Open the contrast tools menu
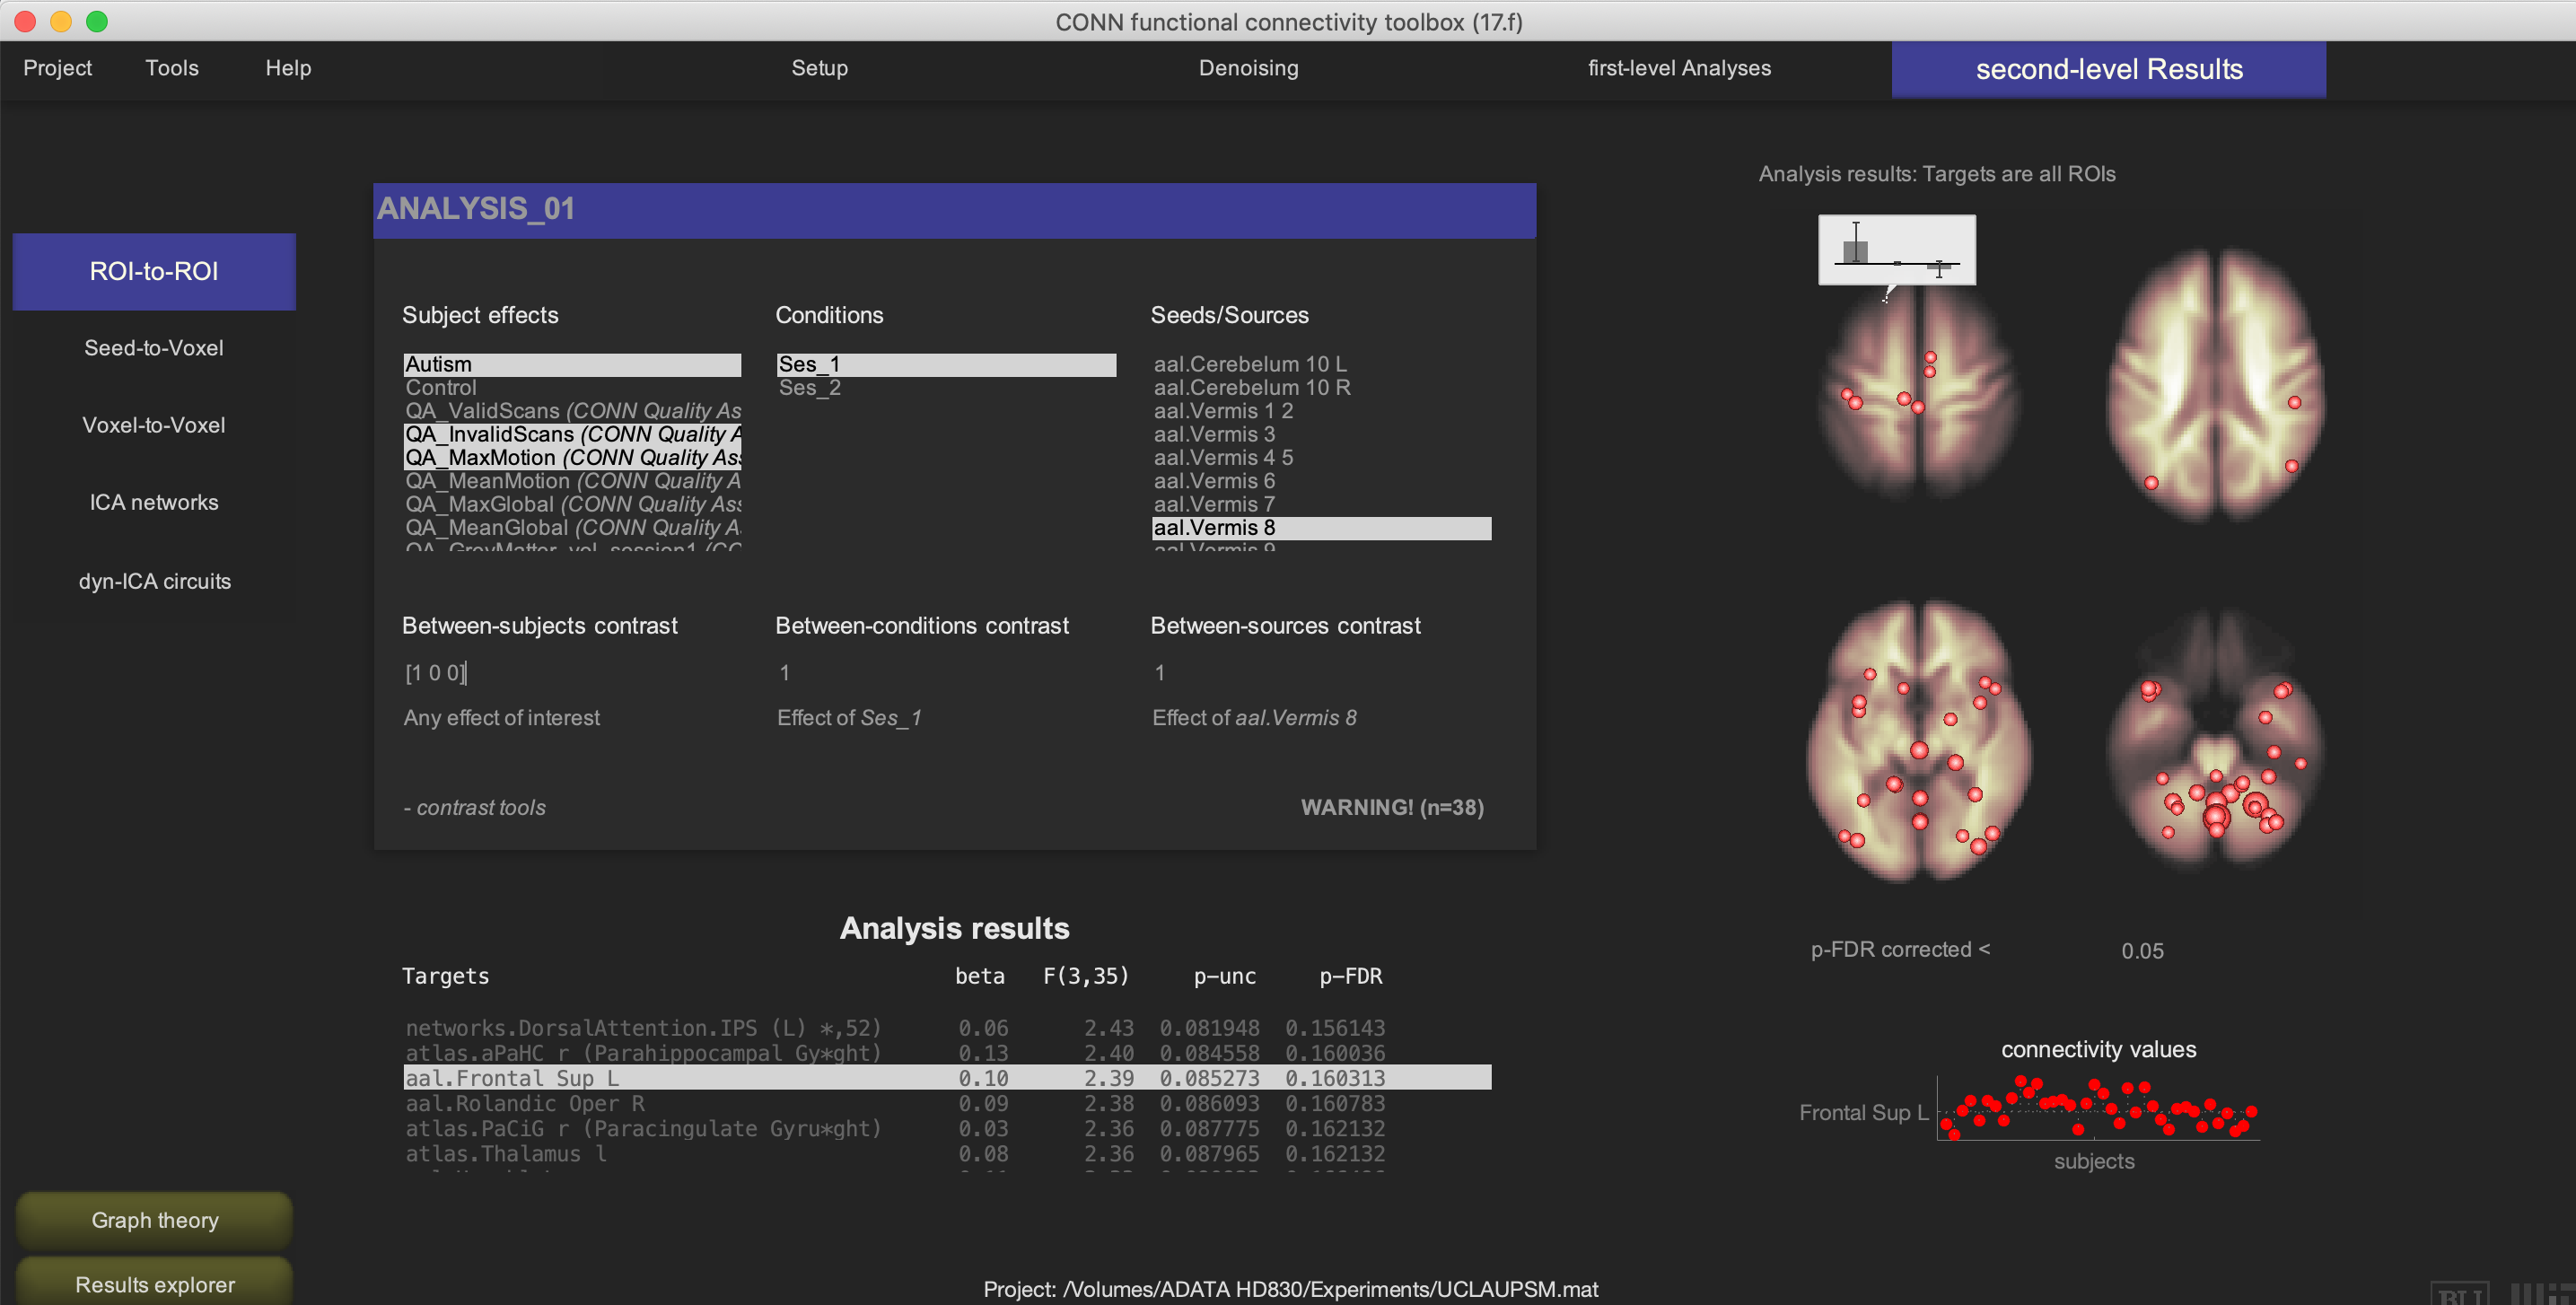Image resolution: width=2576 pixels, height=1305 pixels. [x=475, y=808]
